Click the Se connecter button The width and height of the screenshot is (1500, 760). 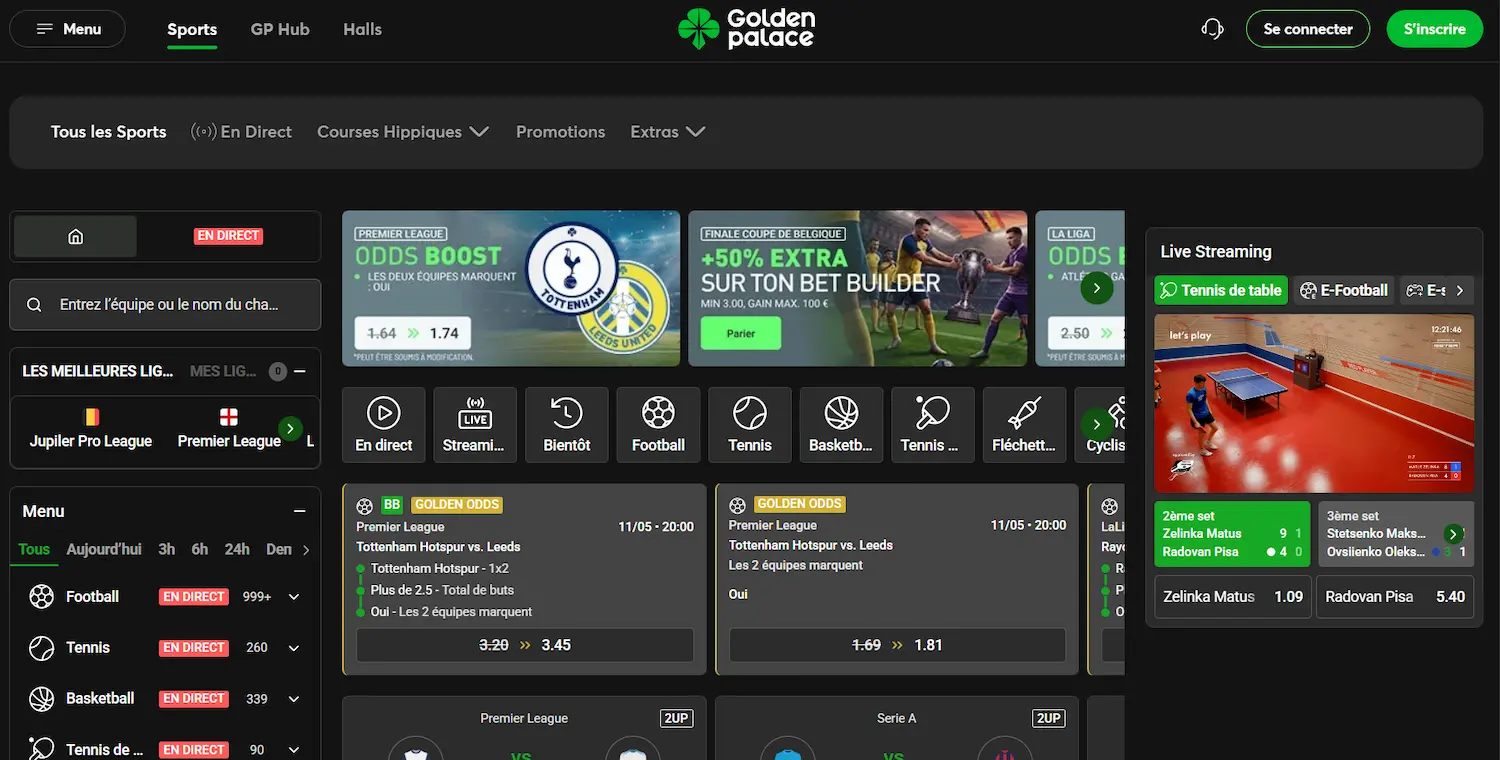[x=1308, y=29]
